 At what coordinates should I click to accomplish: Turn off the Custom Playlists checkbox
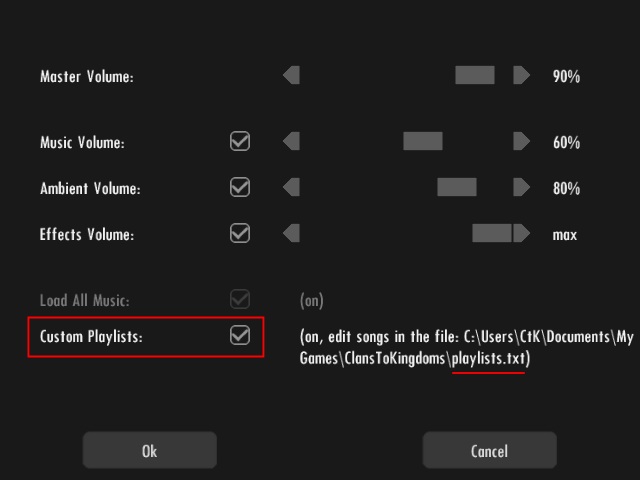click(240, 336)
